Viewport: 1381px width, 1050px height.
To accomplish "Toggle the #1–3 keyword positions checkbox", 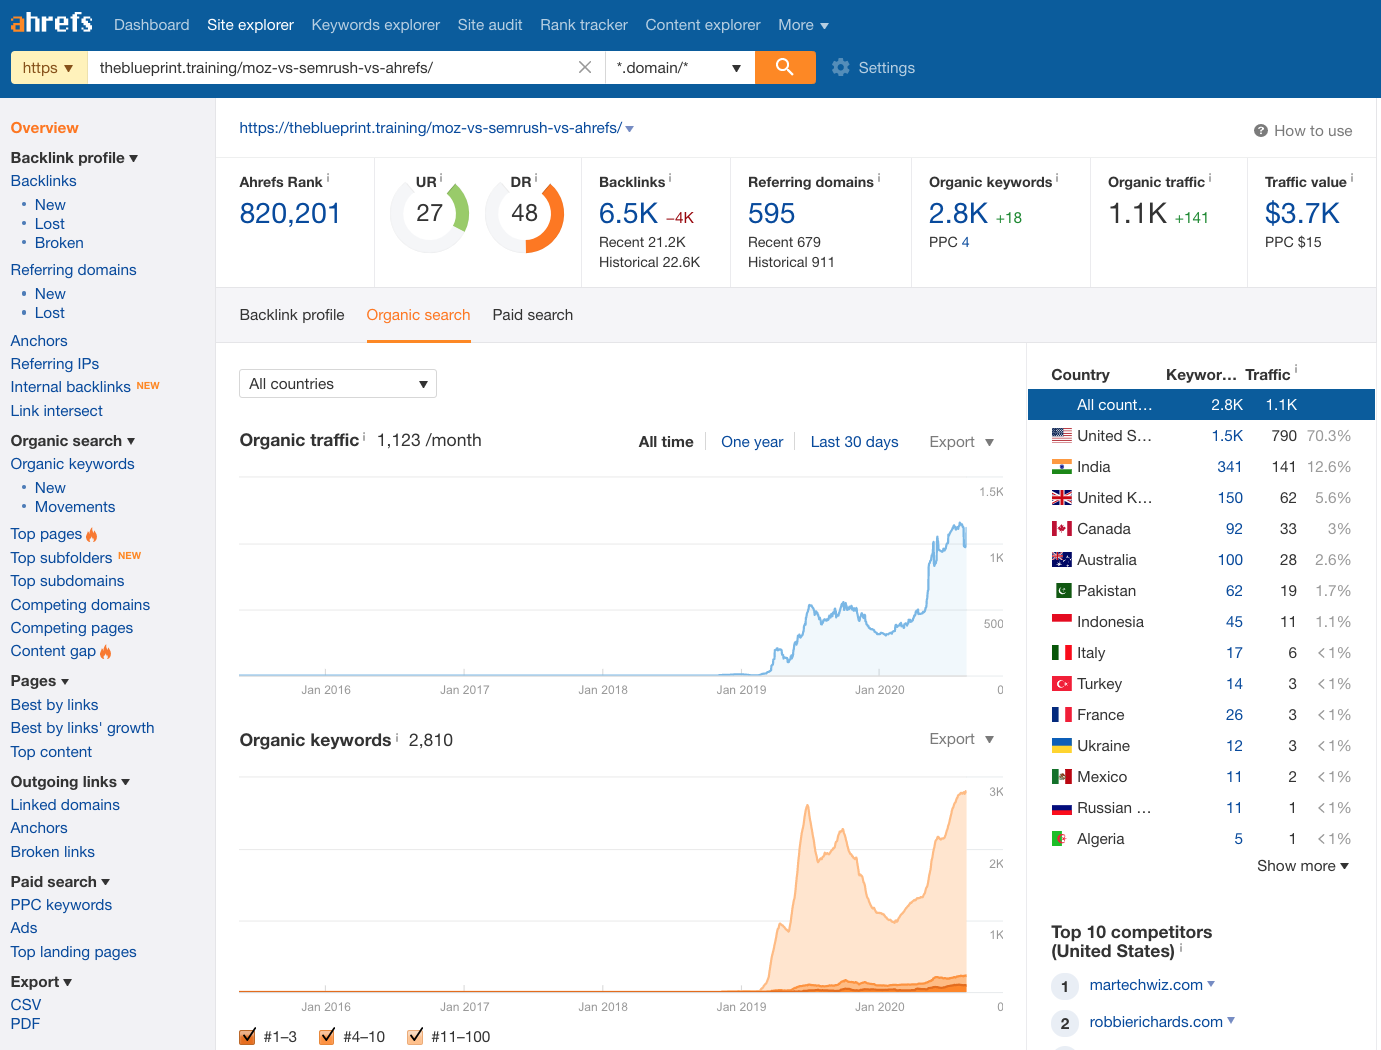I will point(248,1037).
